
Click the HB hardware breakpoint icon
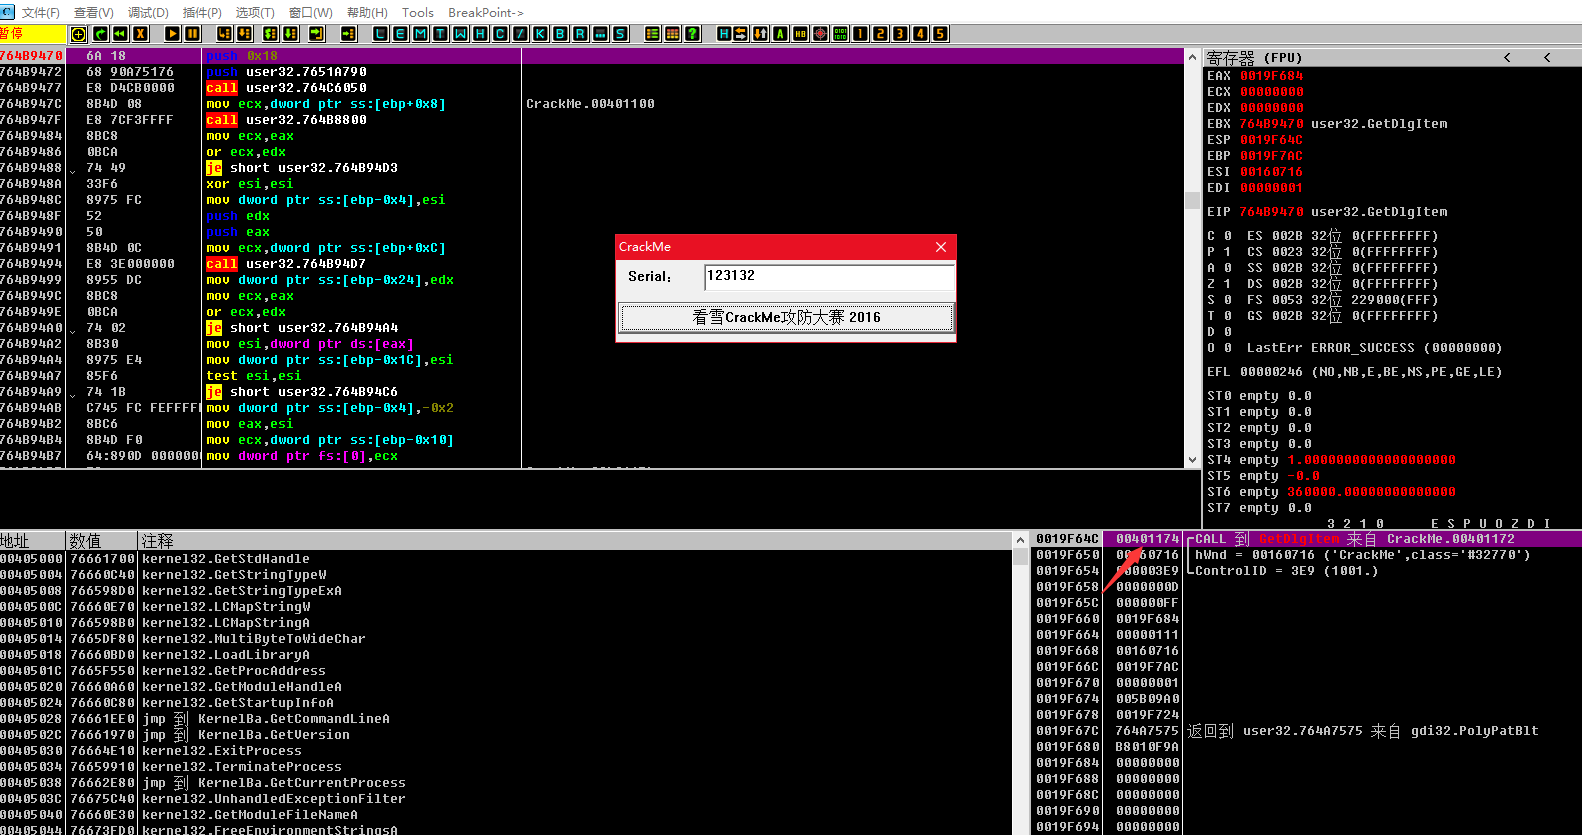[800, 34]
